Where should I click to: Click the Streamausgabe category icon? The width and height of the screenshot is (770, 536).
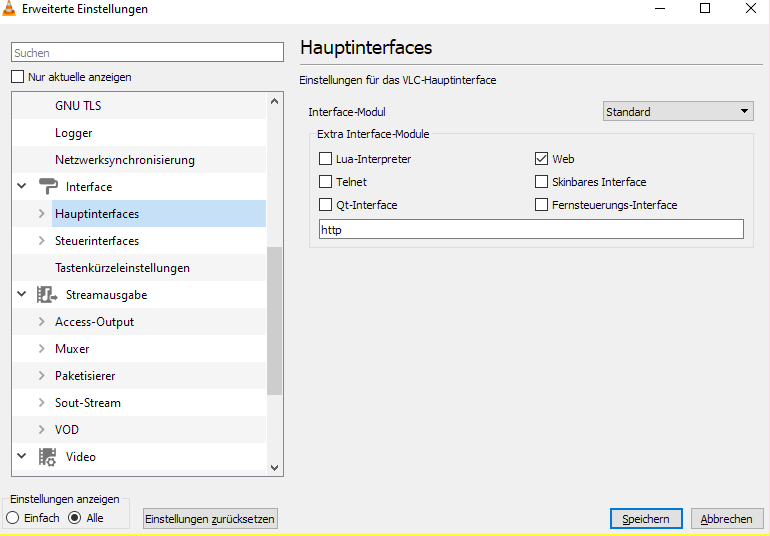[x=47, y=295]
